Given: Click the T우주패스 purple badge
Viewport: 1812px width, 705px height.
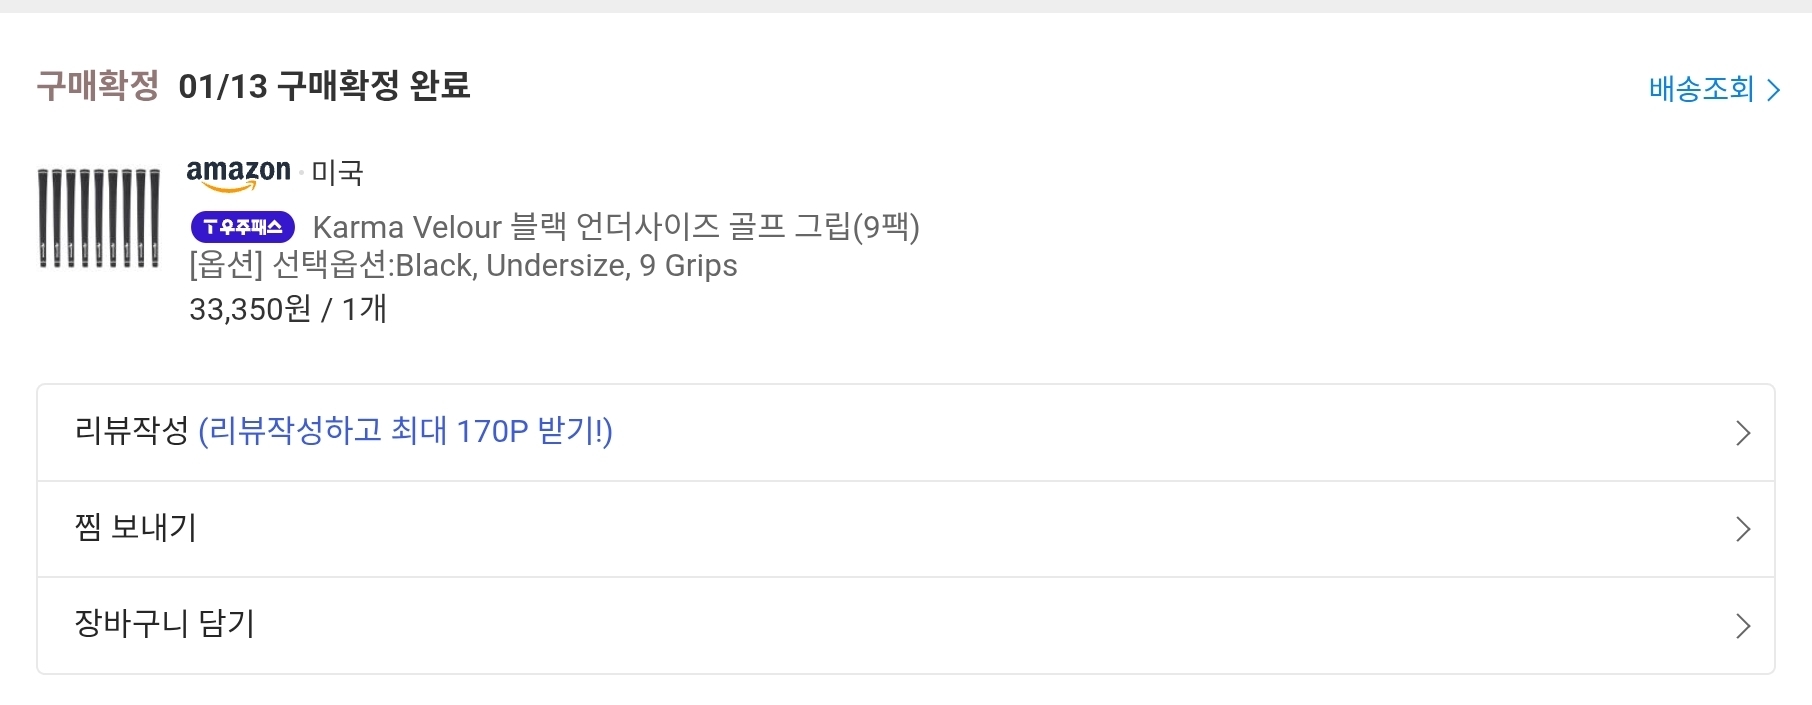Looking at the screenshot, I should 243,227.
